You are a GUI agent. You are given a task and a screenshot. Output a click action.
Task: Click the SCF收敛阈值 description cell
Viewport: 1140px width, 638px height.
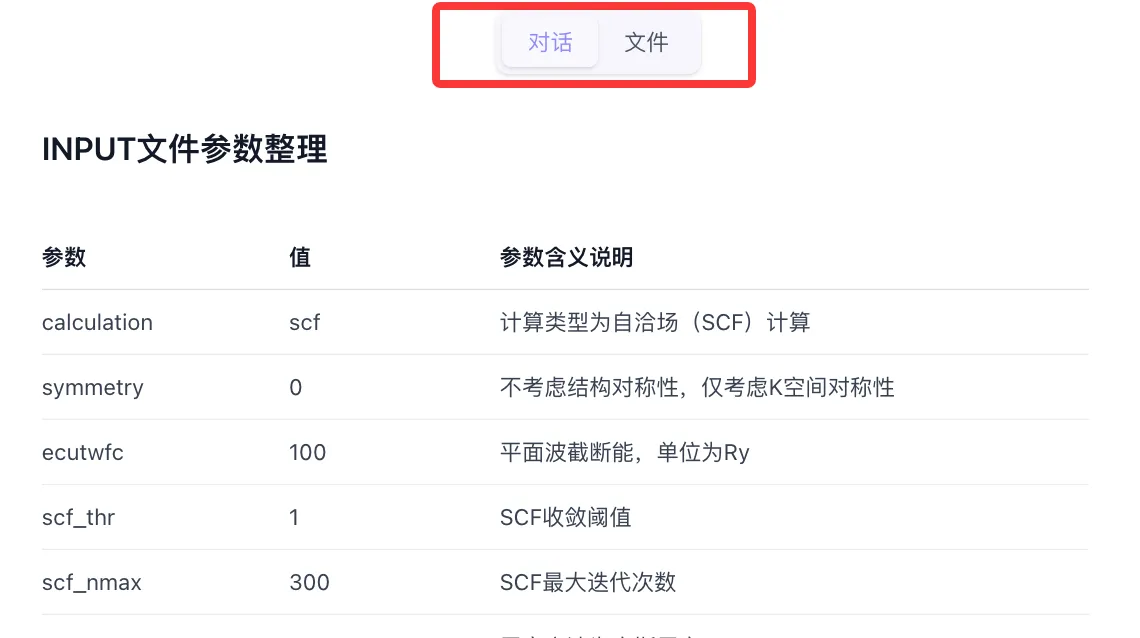566,517
